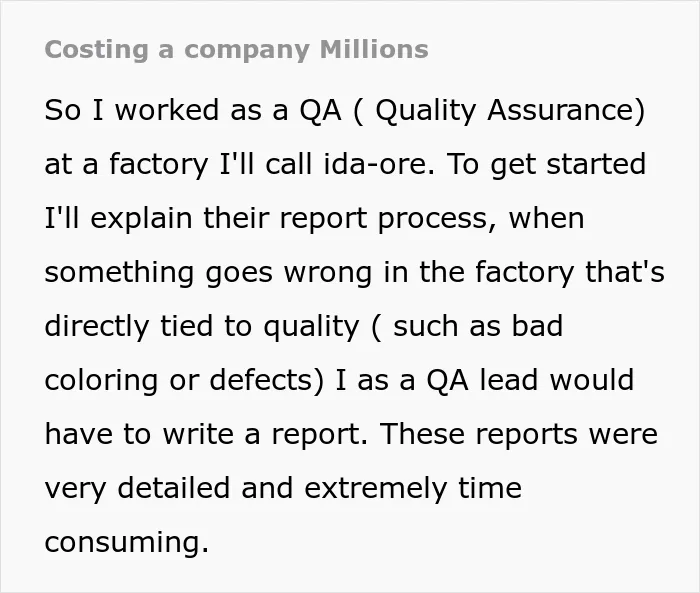The width and height of the screenshot is (700, 593).
Task: Click 'QA lead' in the sixth line
Action: [482, 380]
